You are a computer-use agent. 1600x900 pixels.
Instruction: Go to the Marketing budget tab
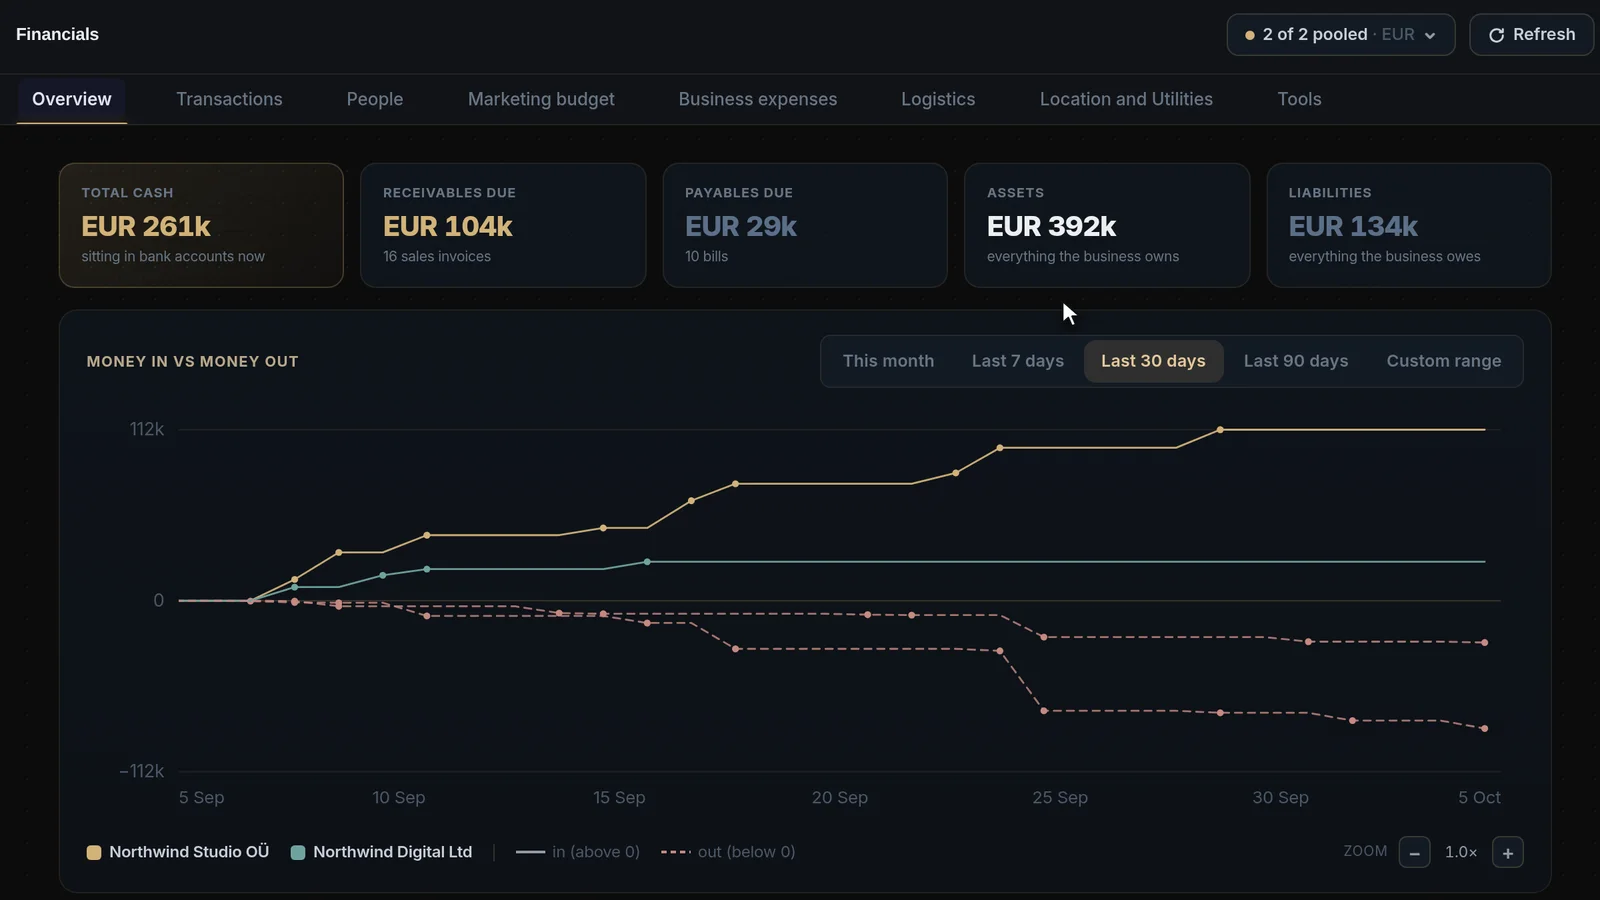(541, 99)
